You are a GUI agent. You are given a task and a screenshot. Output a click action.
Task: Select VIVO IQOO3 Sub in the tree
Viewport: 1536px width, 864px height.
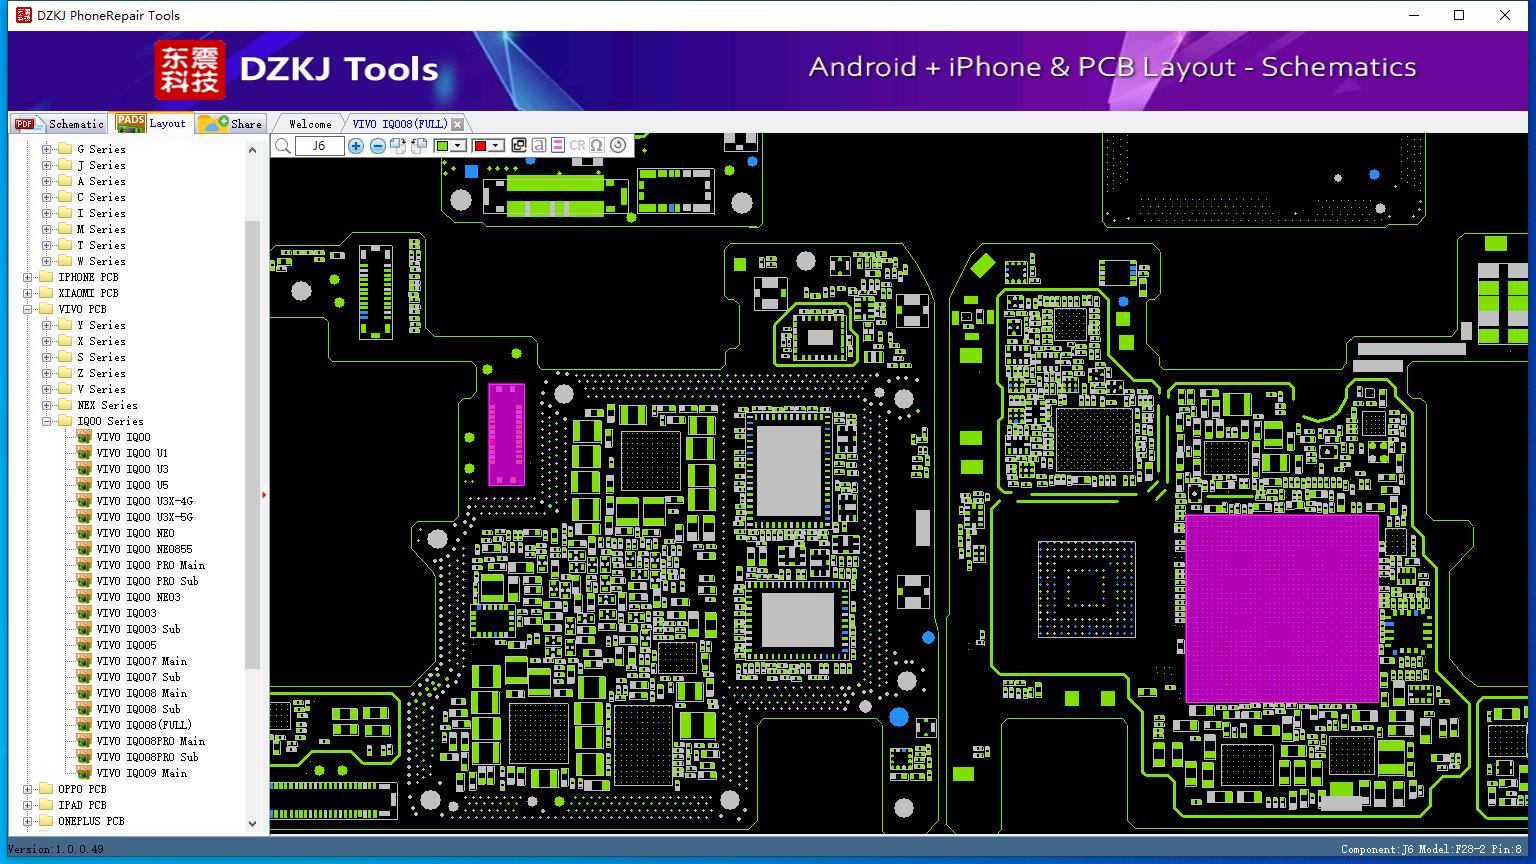click(138, 629)
